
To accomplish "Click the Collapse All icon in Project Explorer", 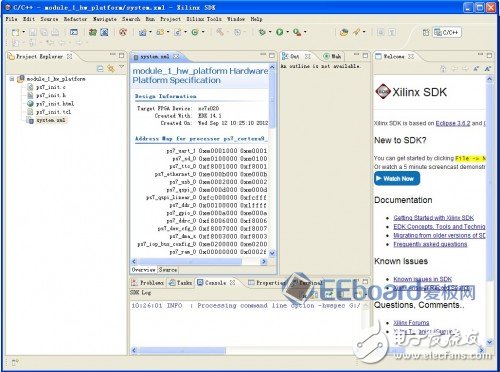I will [100, 69].
